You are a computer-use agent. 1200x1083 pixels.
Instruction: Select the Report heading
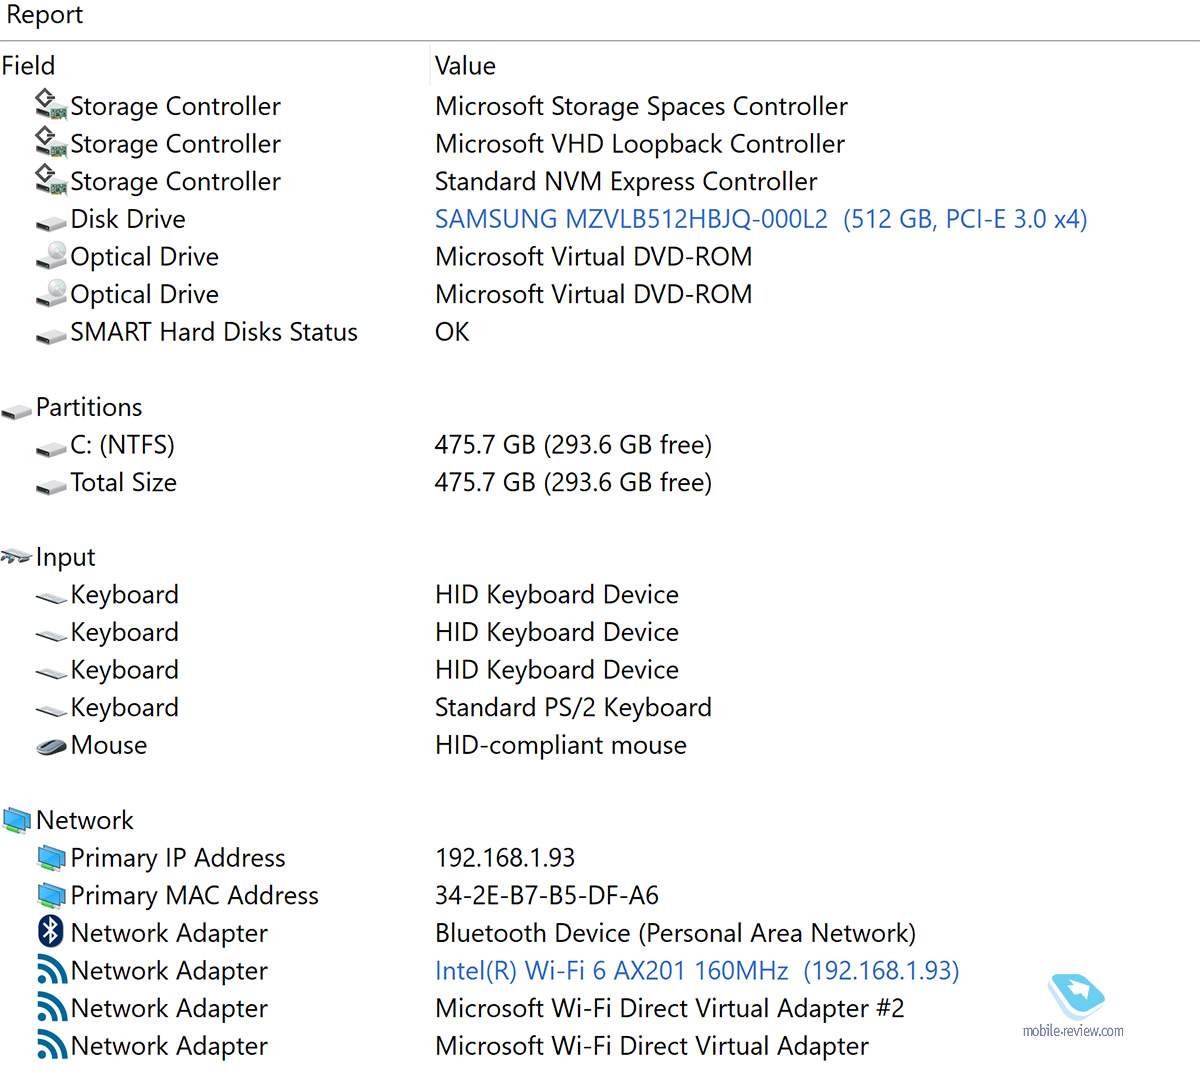click(x=45, y=15)
